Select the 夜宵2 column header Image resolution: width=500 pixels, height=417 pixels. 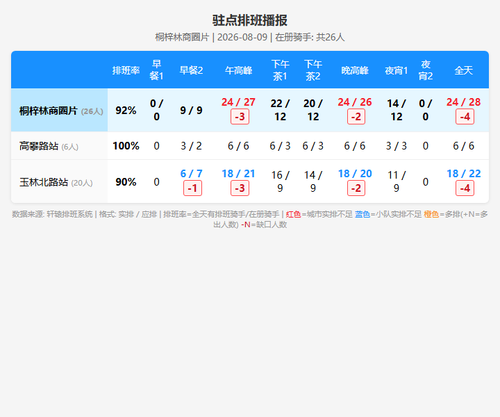(x=425, y=70)
